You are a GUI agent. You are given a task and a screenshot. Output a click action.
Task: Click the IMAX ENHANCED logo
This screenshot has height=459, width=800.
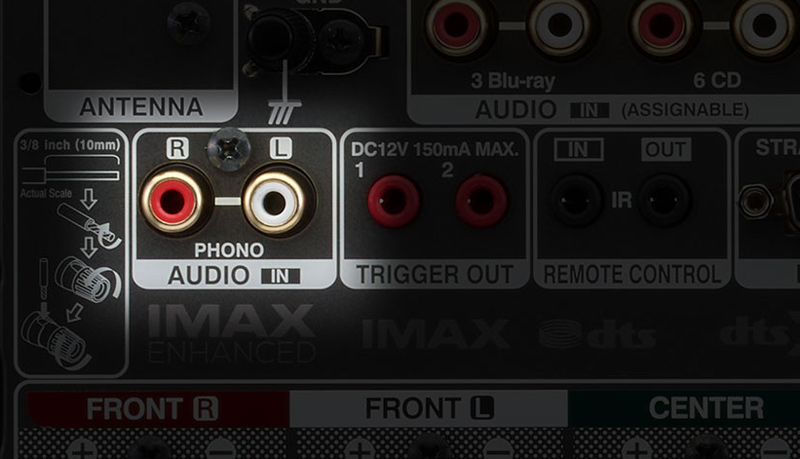(x=231, y=334)
